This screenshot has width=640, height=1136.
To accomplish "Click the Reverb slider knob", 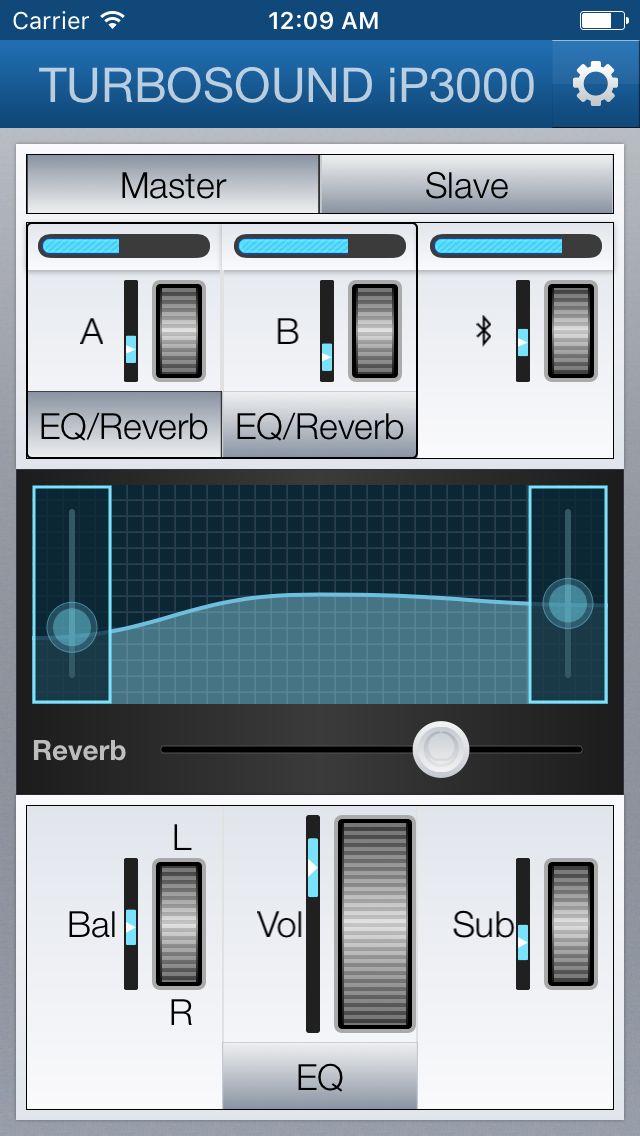I will pyautogui.click(x=441, y=749).
